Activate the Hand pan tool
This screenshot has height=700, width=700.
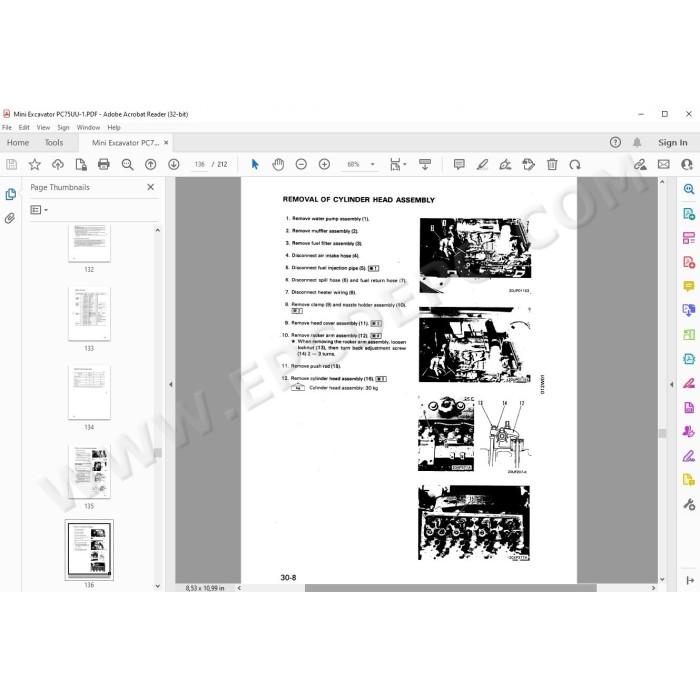(278, 164)
